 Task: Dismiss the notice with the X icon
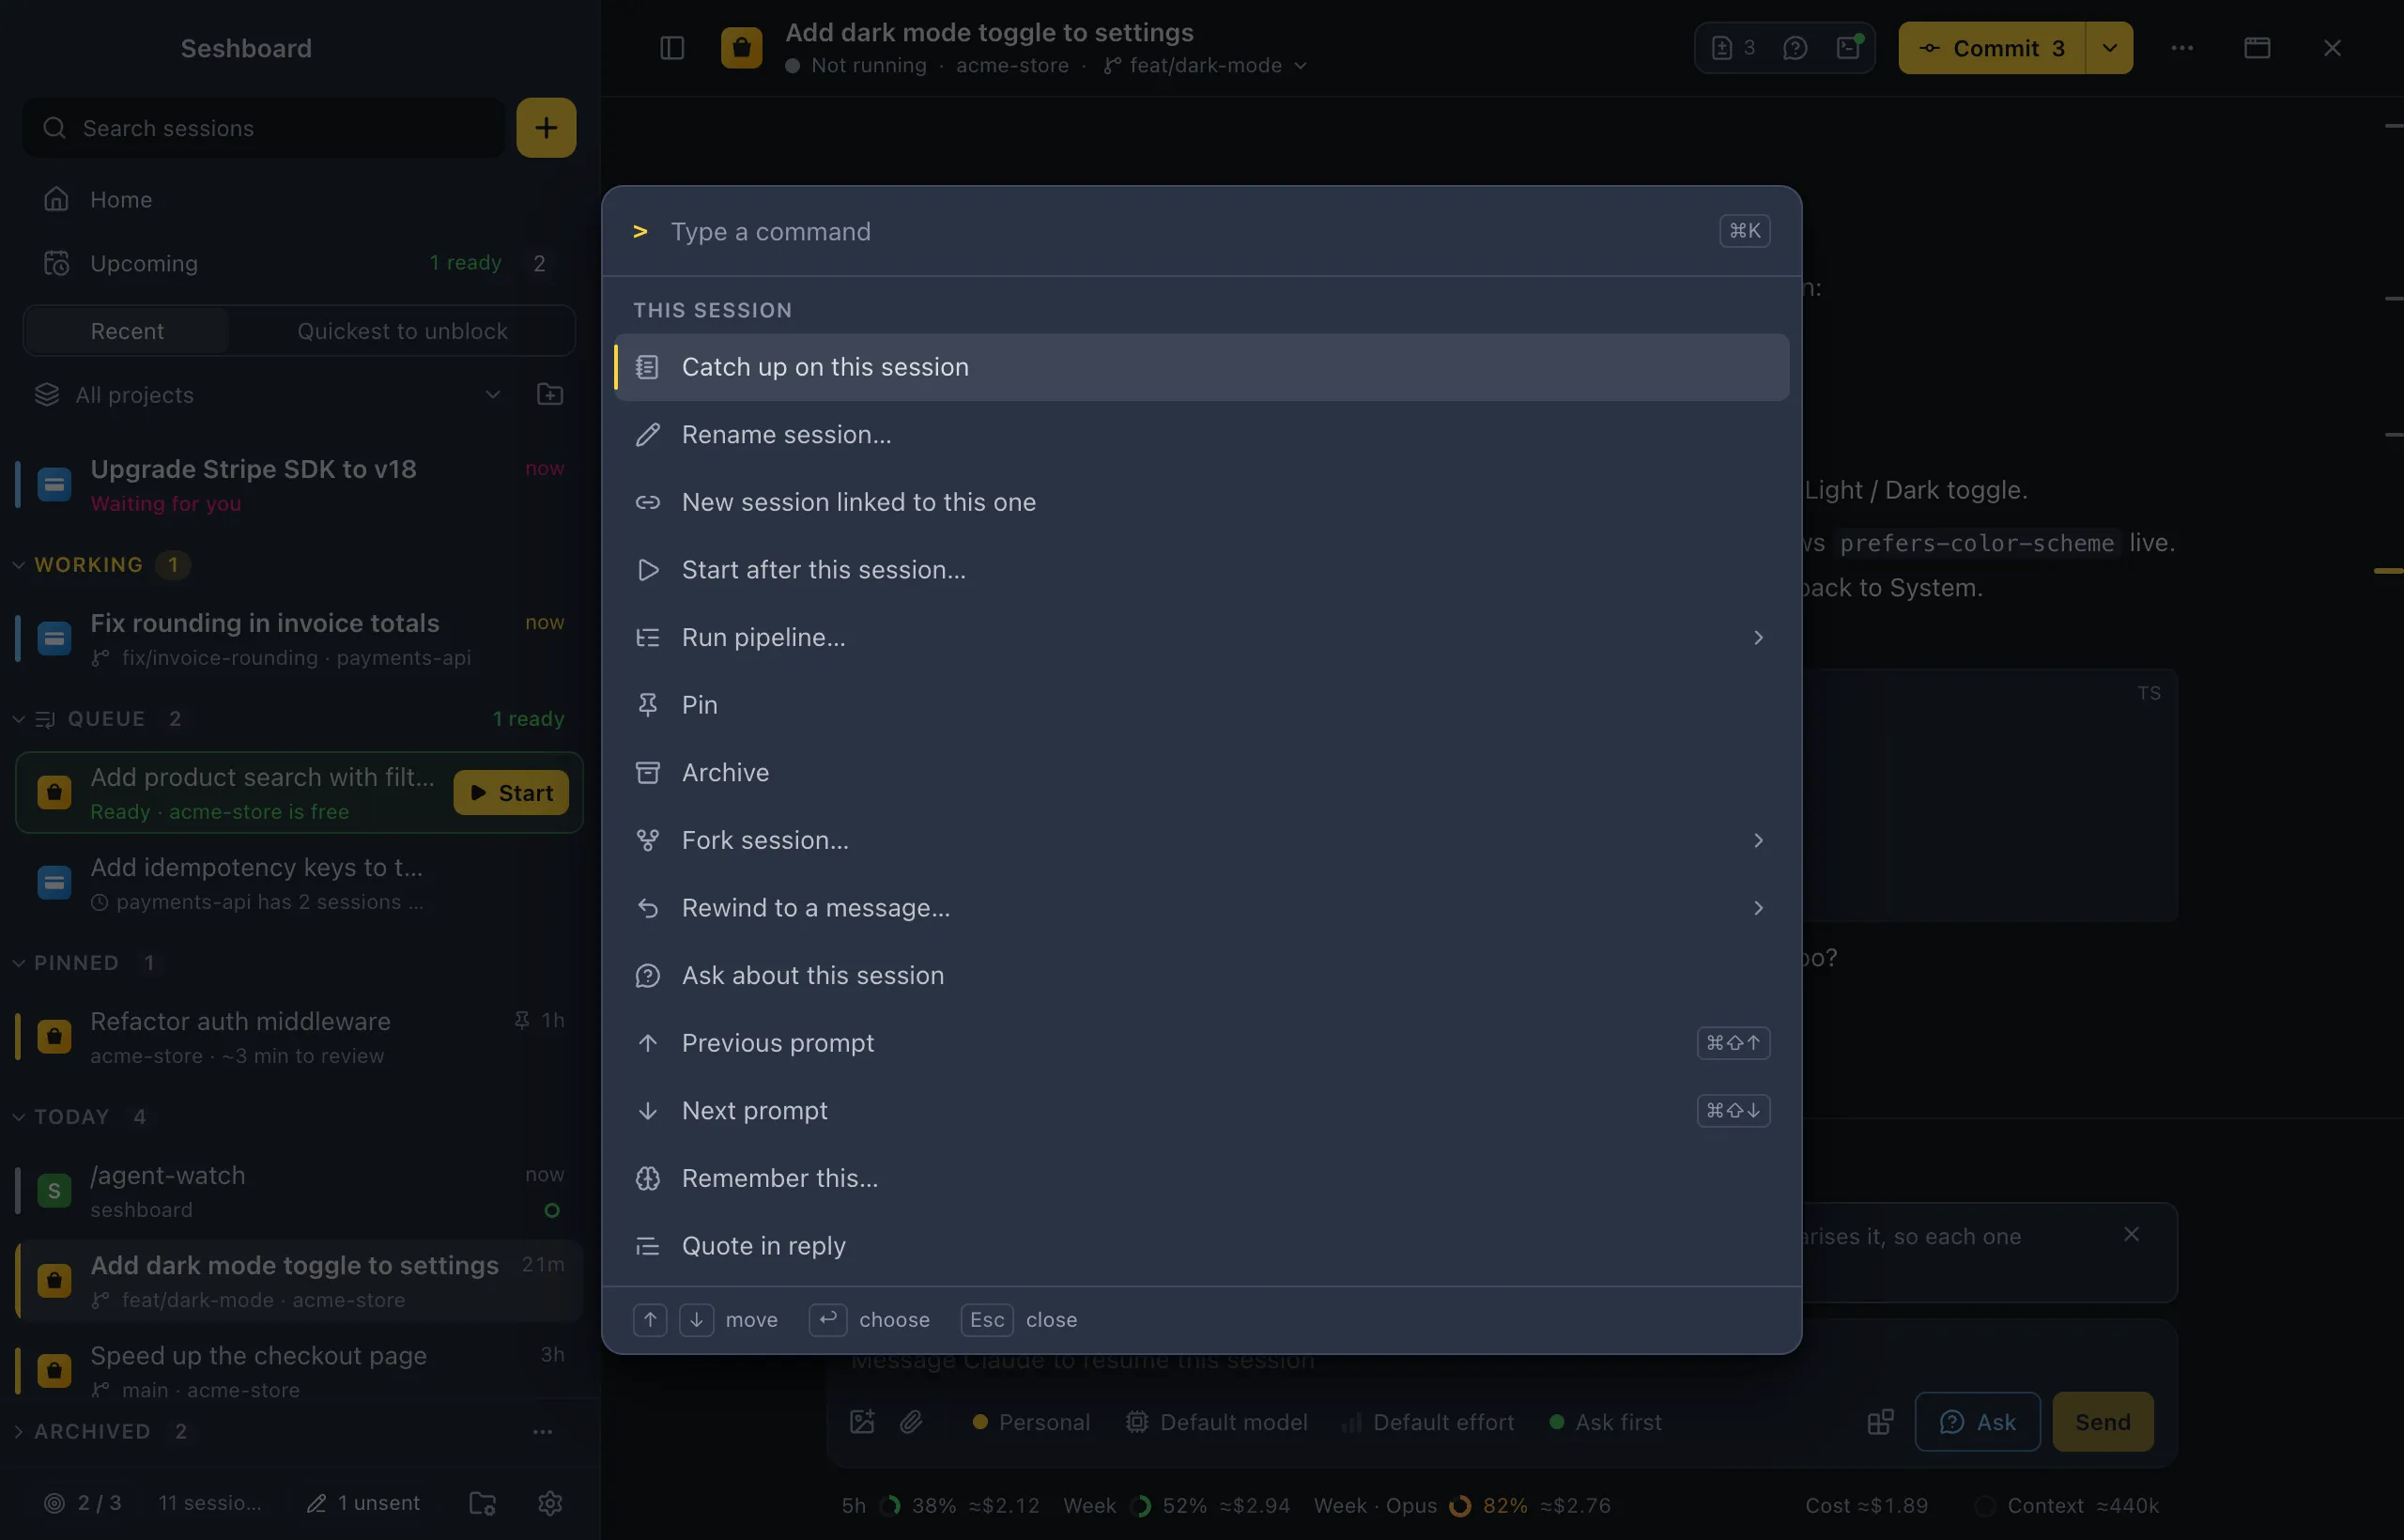coord(2131,1234)
